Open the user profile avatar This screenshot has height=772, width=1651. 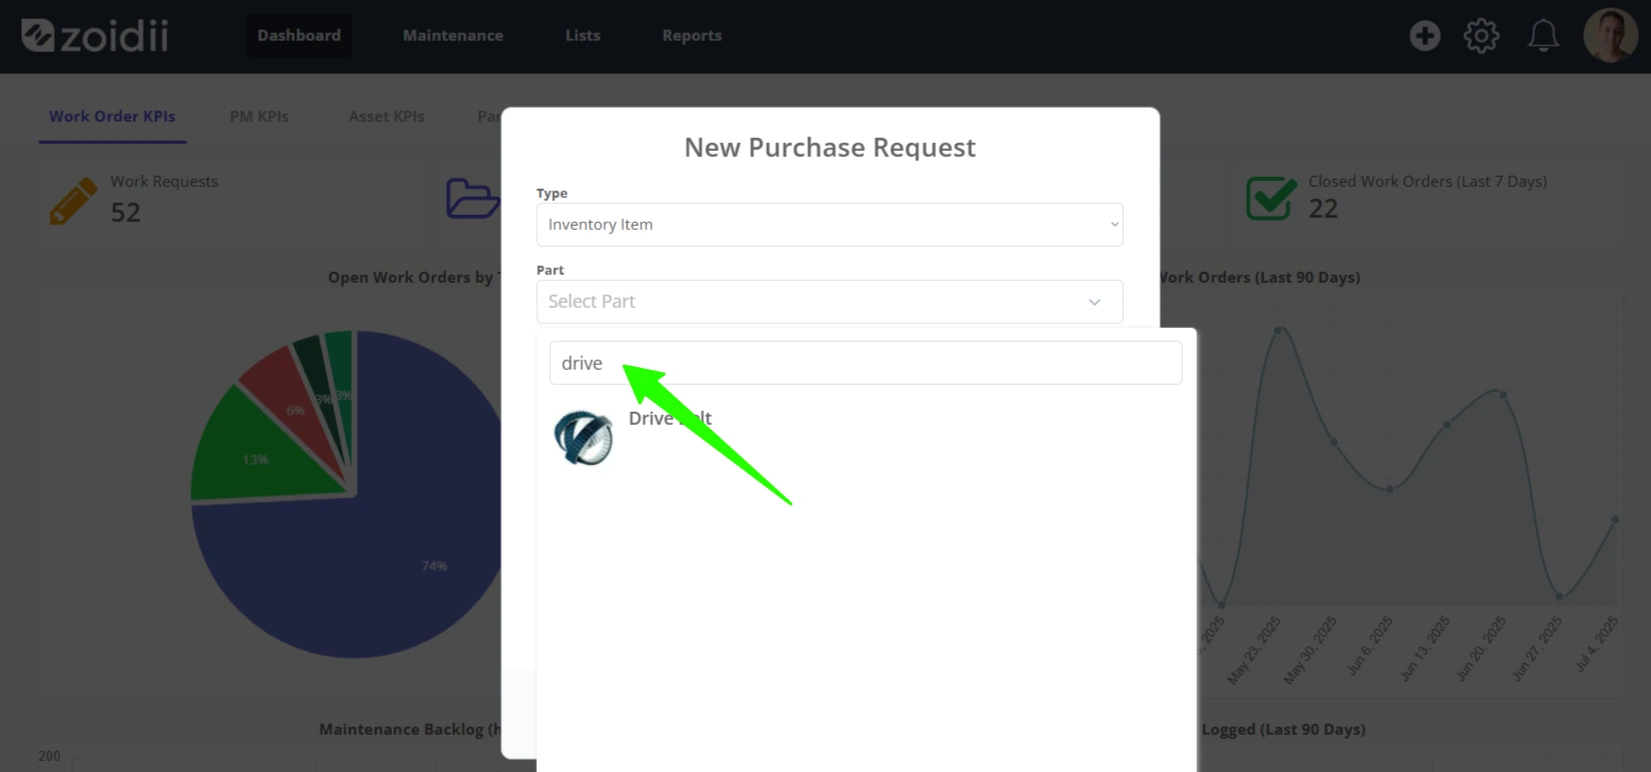point(1610,36)
